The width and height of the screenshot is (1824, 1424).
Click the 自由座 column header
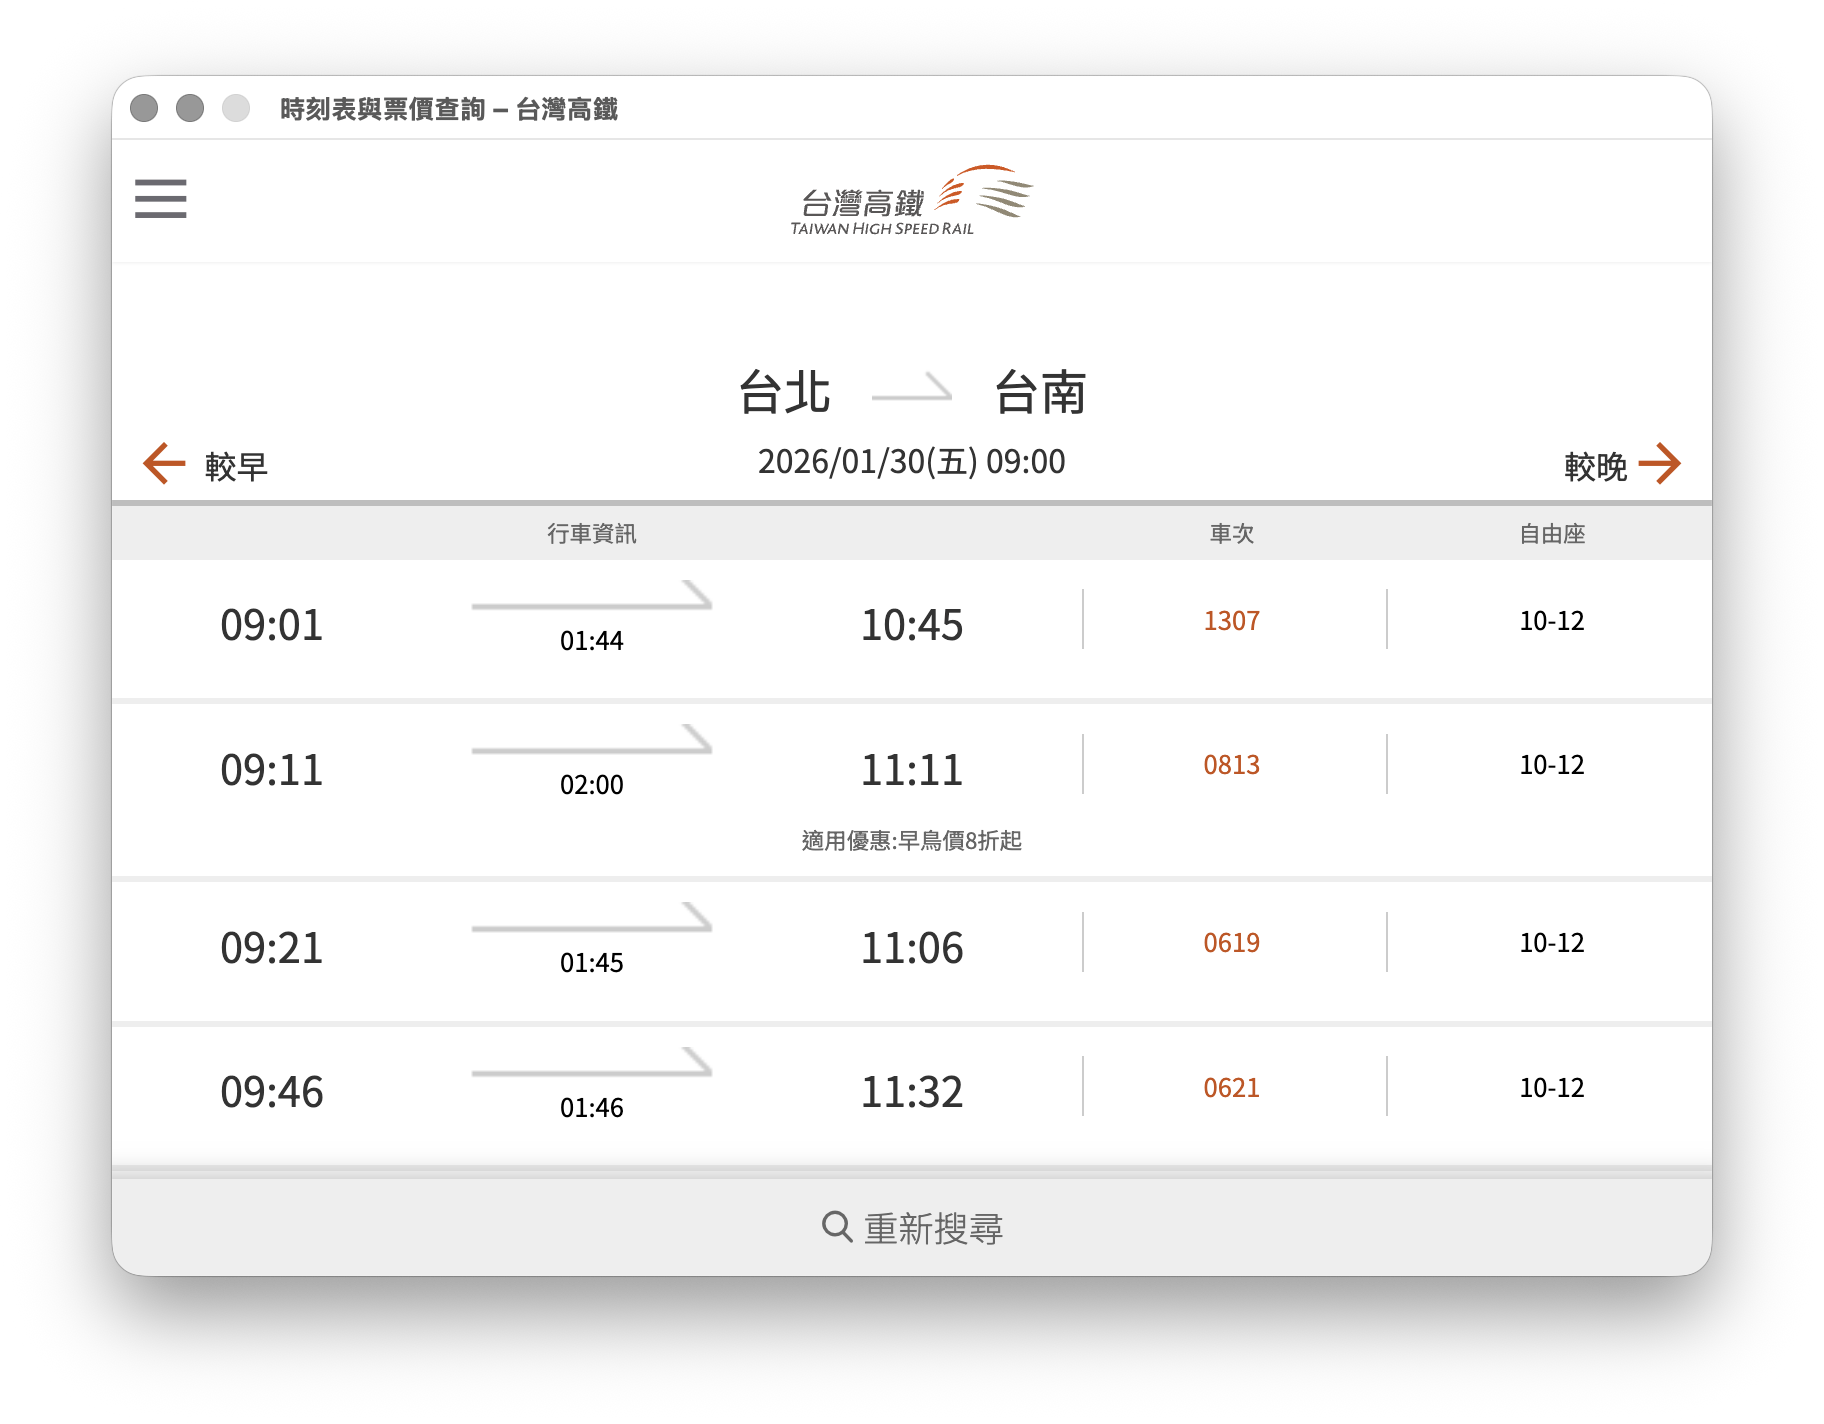coord(1551,534)
